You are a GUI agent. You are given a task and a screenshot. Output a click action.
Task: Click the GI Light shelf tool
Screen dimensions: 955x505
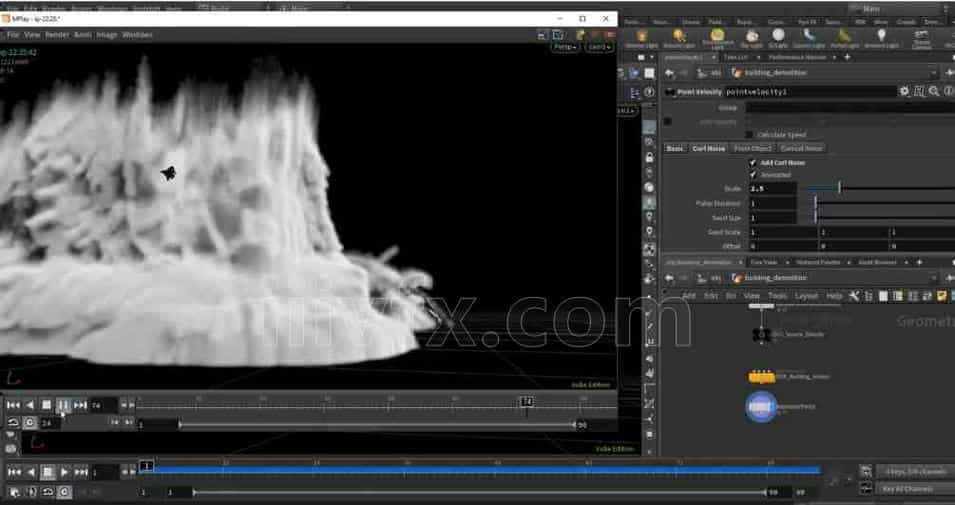point(778,38)
